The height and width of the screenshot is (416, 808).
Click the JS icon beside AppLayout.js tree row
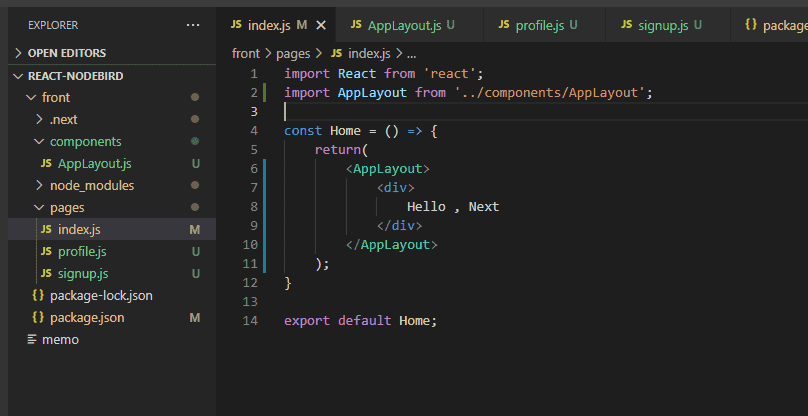click(x=46, y=164)
